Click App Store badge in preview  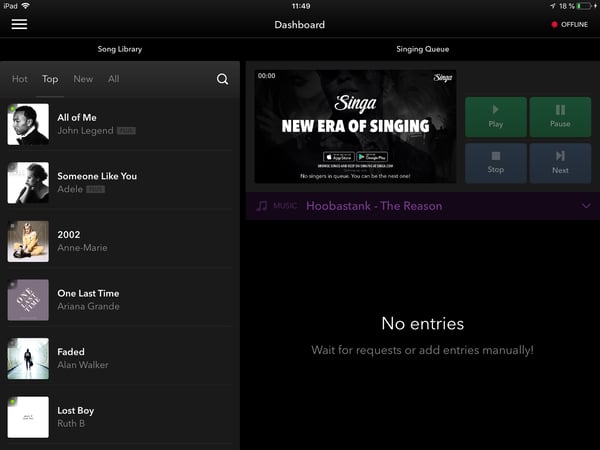pos(339,157)
